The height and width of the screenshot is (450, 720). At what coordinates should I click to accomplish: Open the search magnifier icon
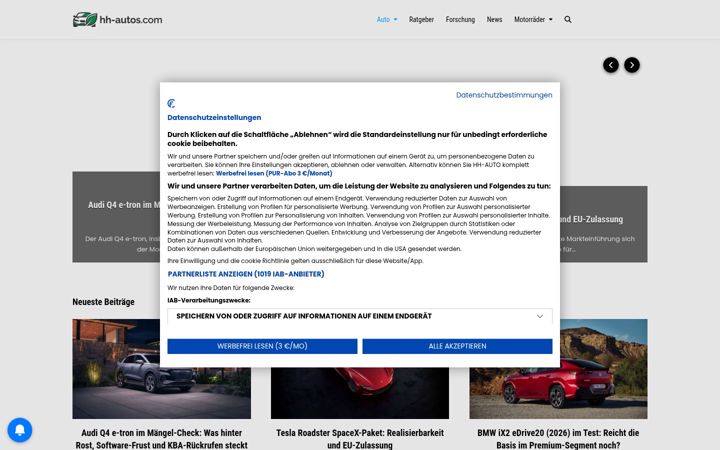point(568,19)
